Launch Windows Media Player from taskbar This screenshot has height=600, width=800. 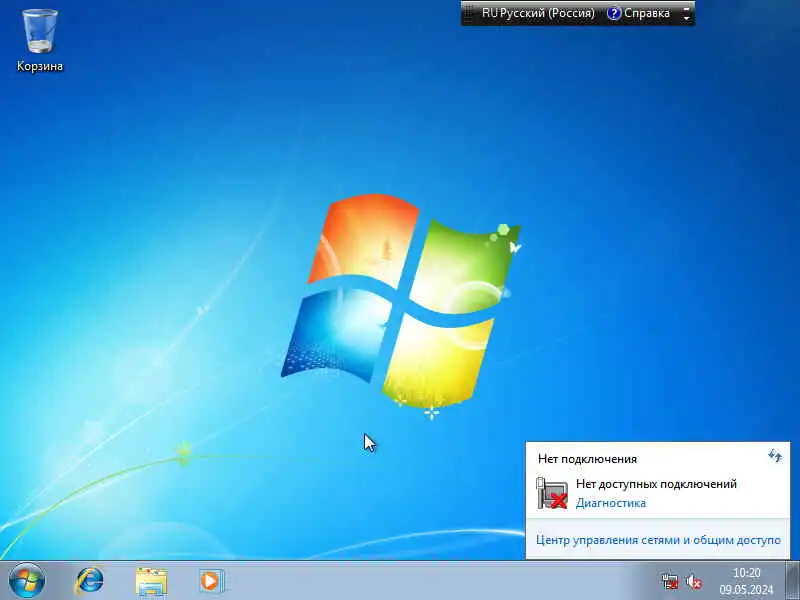[211, 581]
